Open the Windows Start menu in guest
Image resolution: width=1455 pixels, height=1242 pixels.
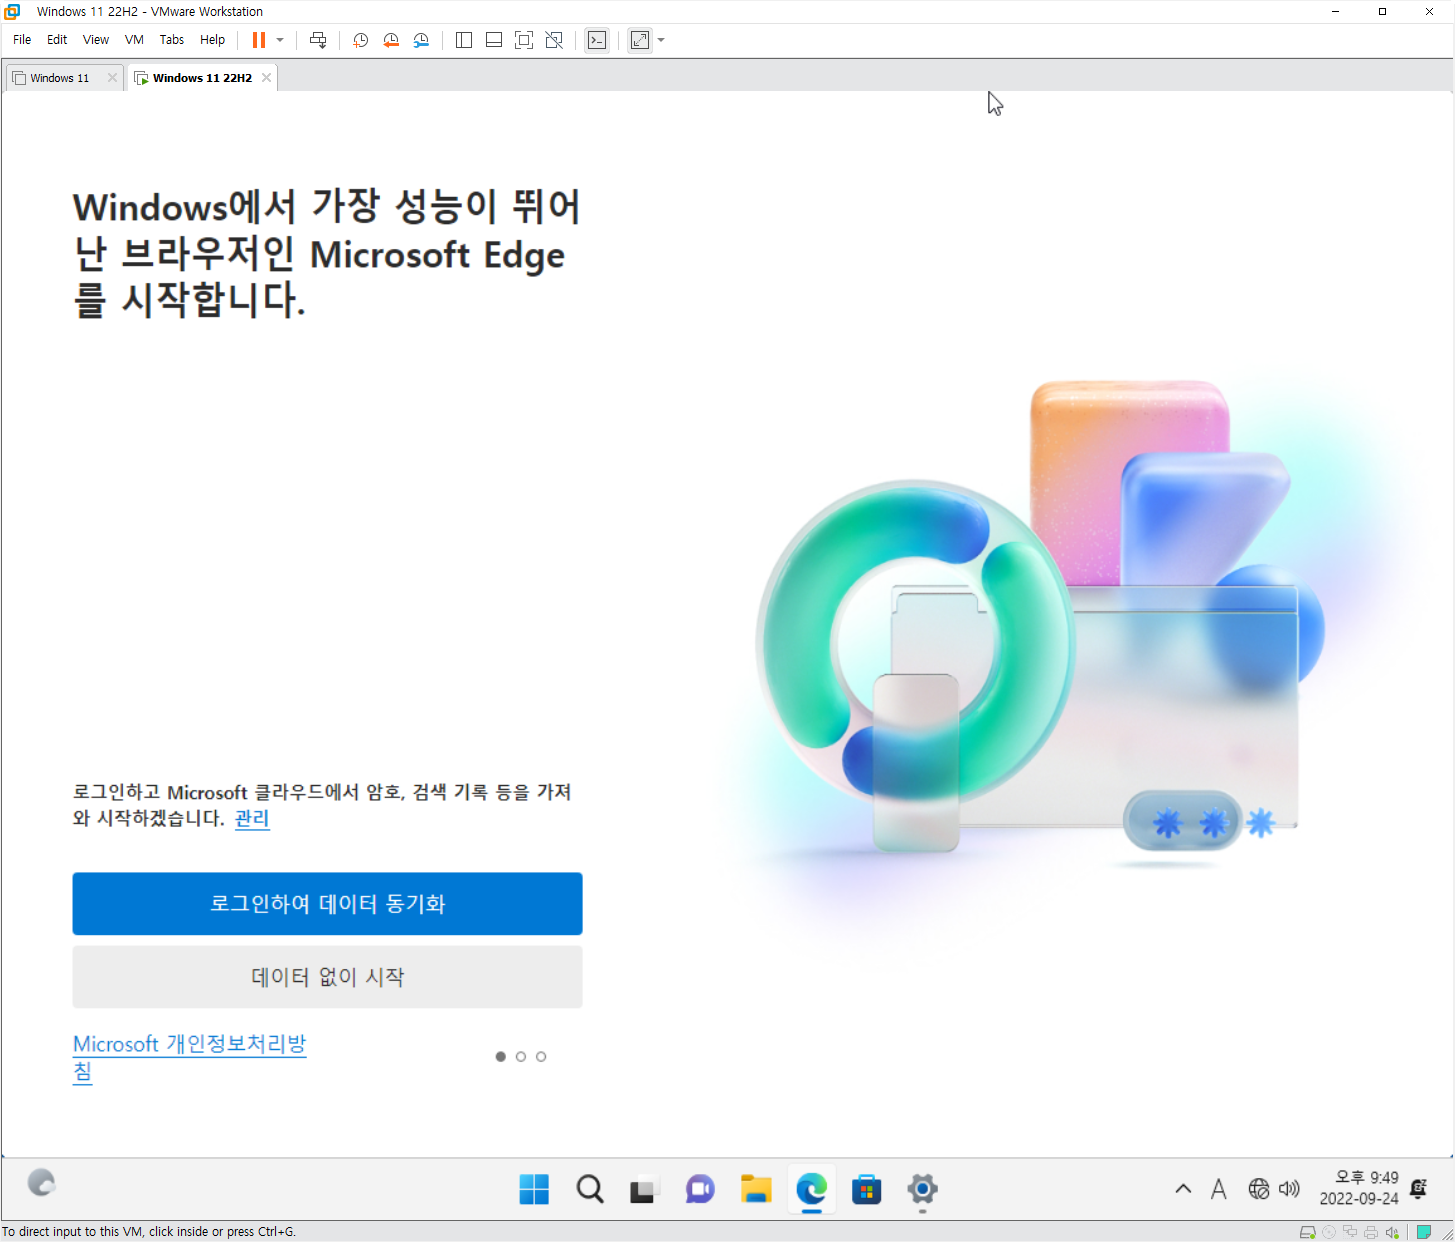[534, 1190]
